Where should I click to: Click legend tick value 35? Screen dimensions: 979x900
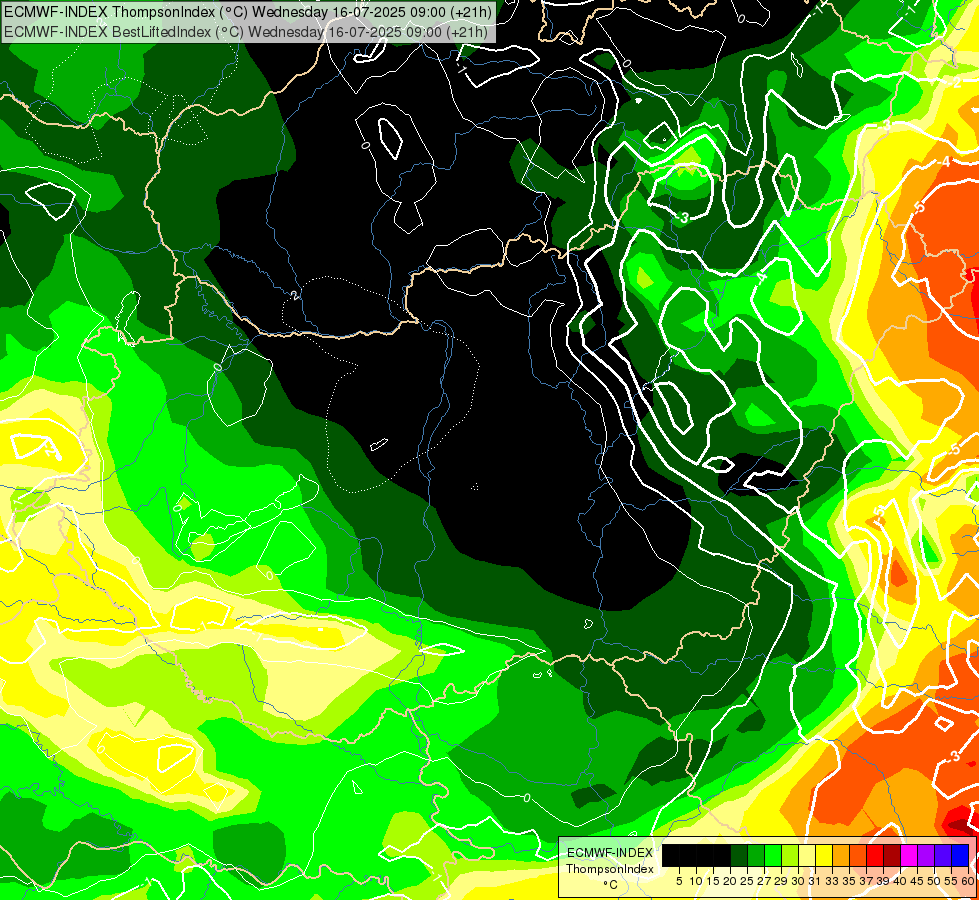tap(850, 881)
